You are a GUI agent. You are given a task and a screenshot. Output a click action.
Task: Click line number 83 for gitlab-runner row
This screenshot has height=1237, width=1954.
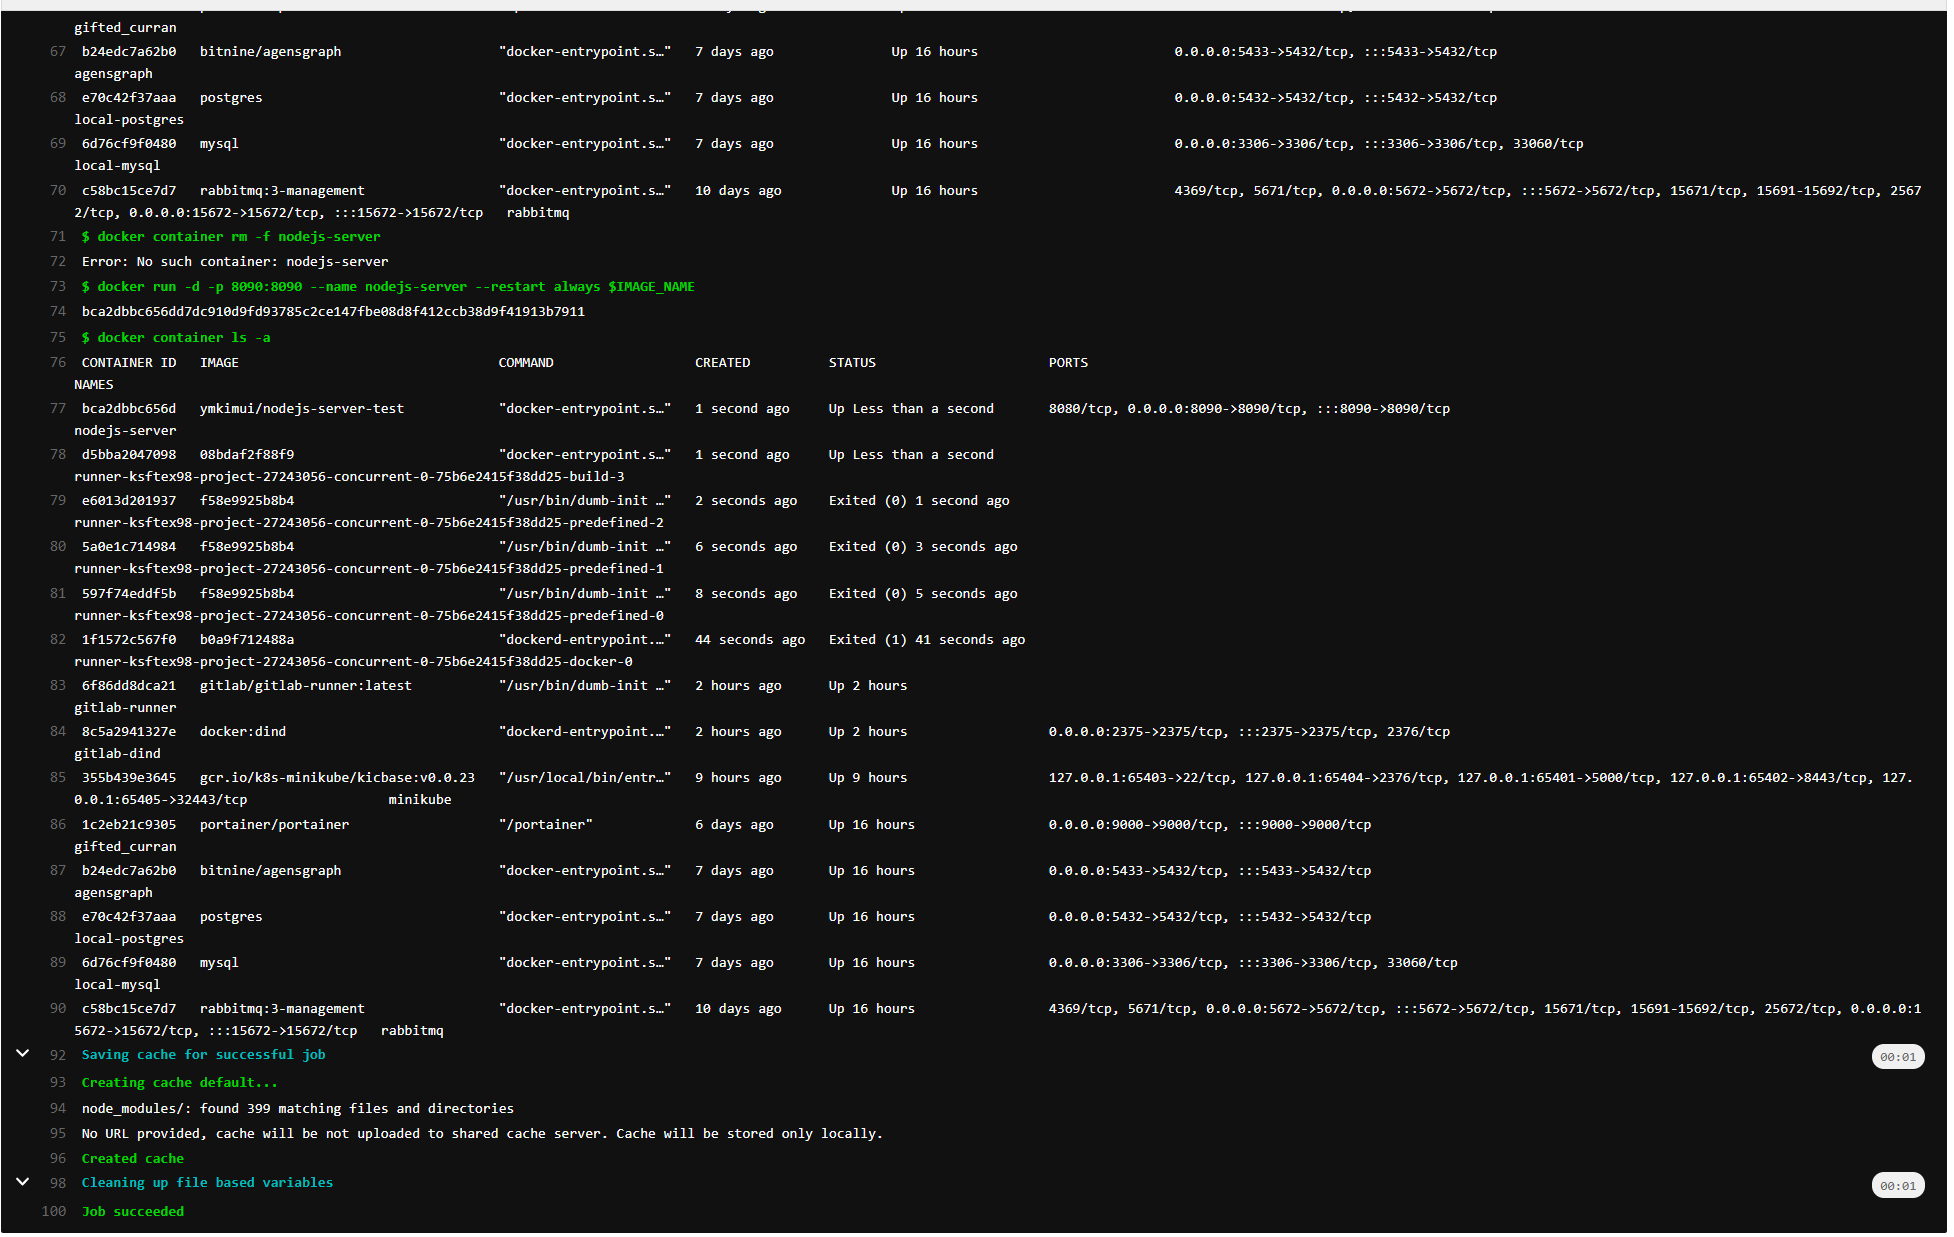tap(57, 685)
